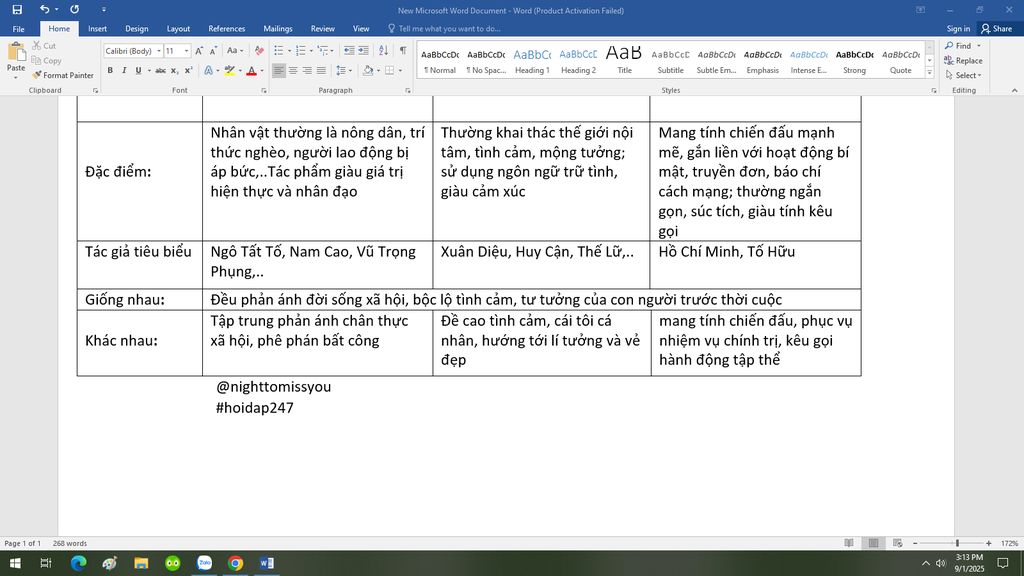This screenshot has width=1024, height=576.
Task: Toggle italic formatting
Action: [x=123, y=70]
